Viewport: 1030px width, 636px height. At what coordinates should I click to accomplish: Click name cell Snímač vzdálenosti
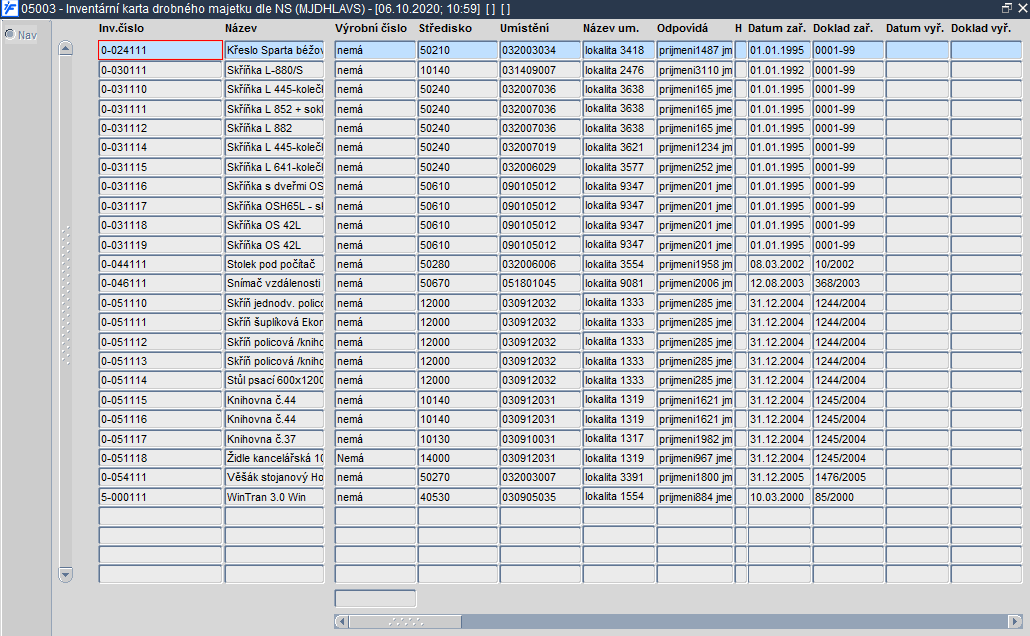pyautogui.click(x=275, y=283)
